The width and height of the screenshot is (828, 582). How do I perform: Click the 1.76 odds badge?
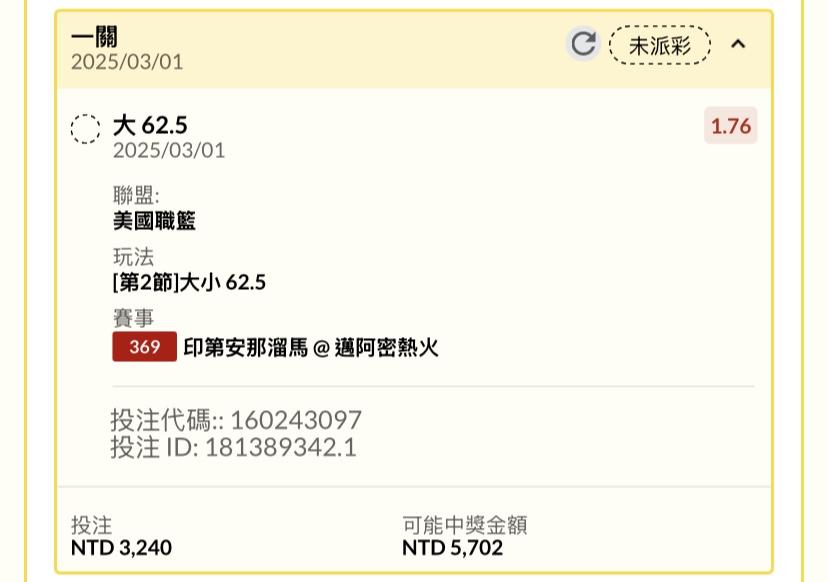731,126
